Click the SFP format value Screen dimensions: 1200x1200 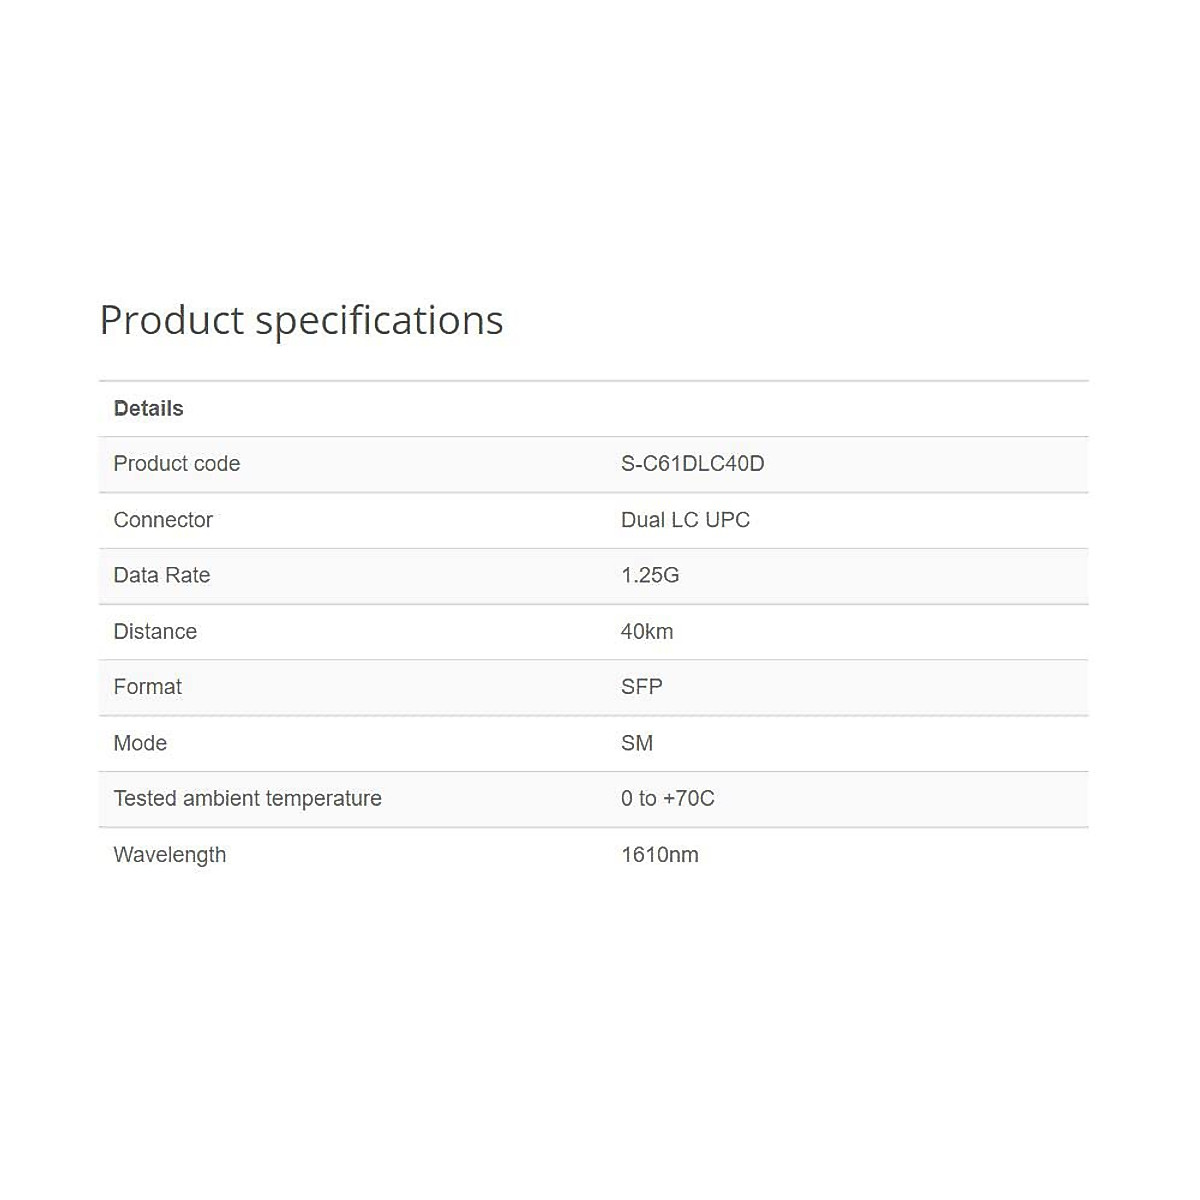pos(641,687)
